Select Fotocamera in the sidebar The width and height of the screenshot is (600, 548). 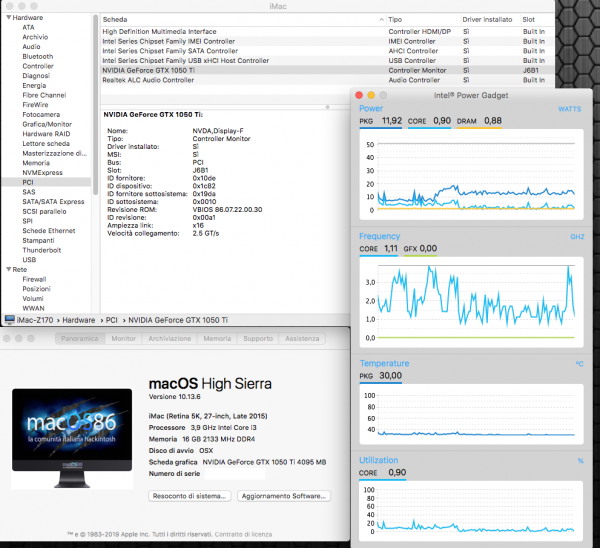(41, 114)
